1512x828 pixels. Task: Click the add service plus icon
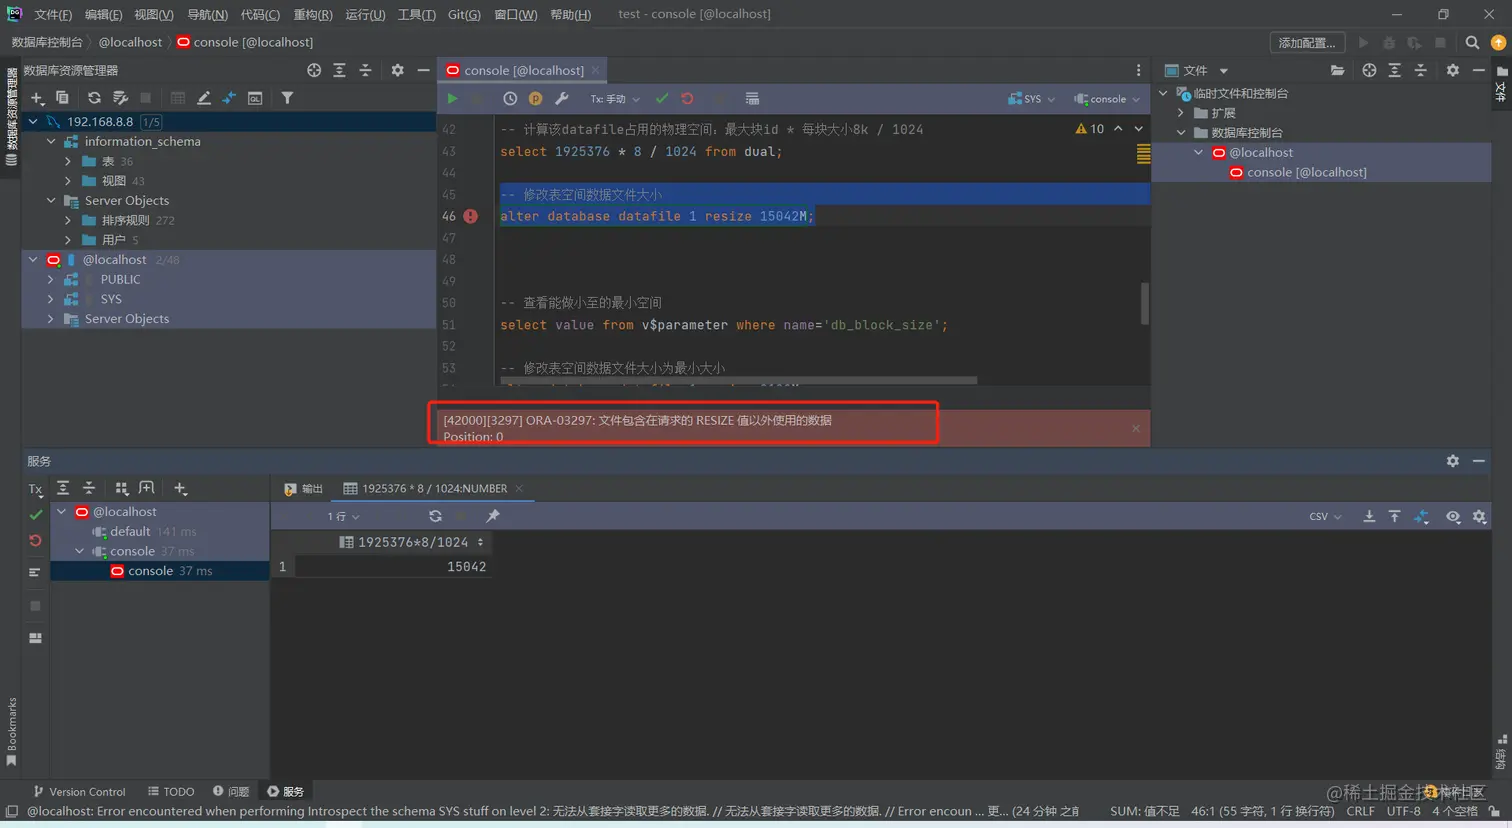click(x=180, y=488)
